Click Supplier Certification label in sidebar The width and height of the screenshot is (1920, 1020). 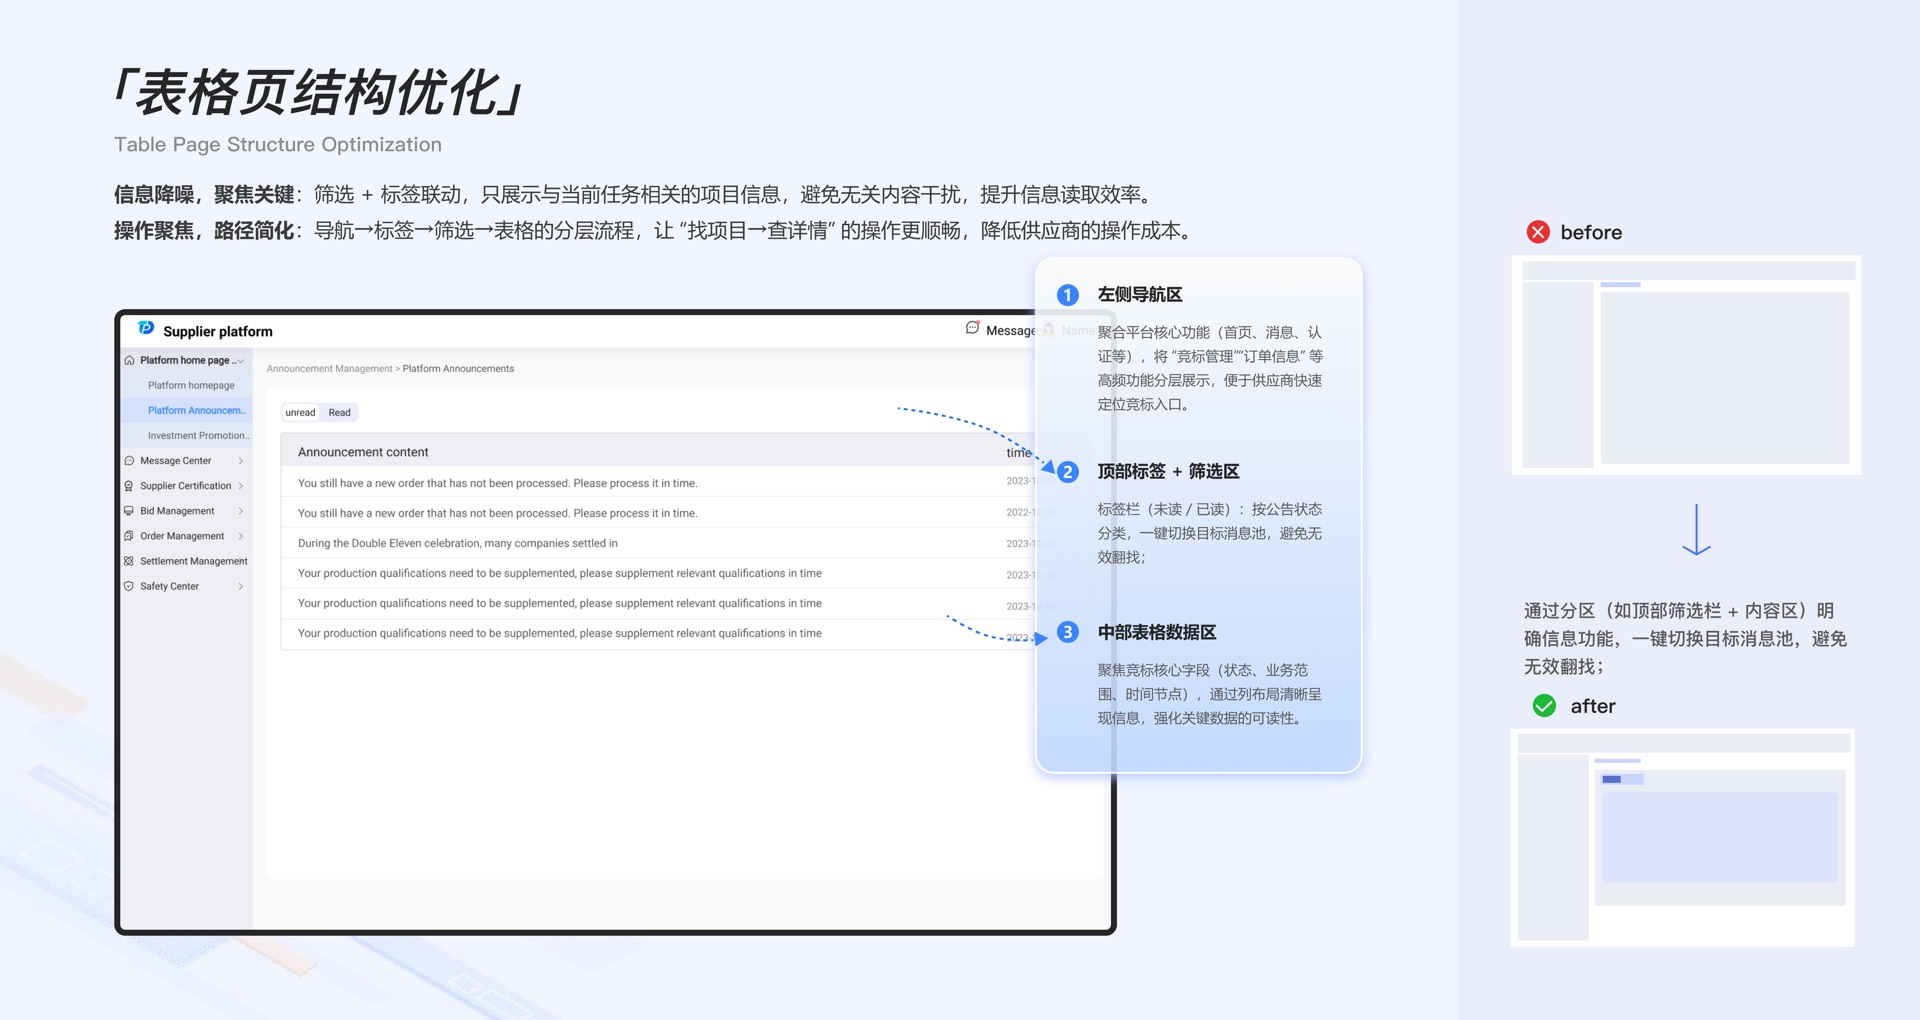[x=186, y=486]
